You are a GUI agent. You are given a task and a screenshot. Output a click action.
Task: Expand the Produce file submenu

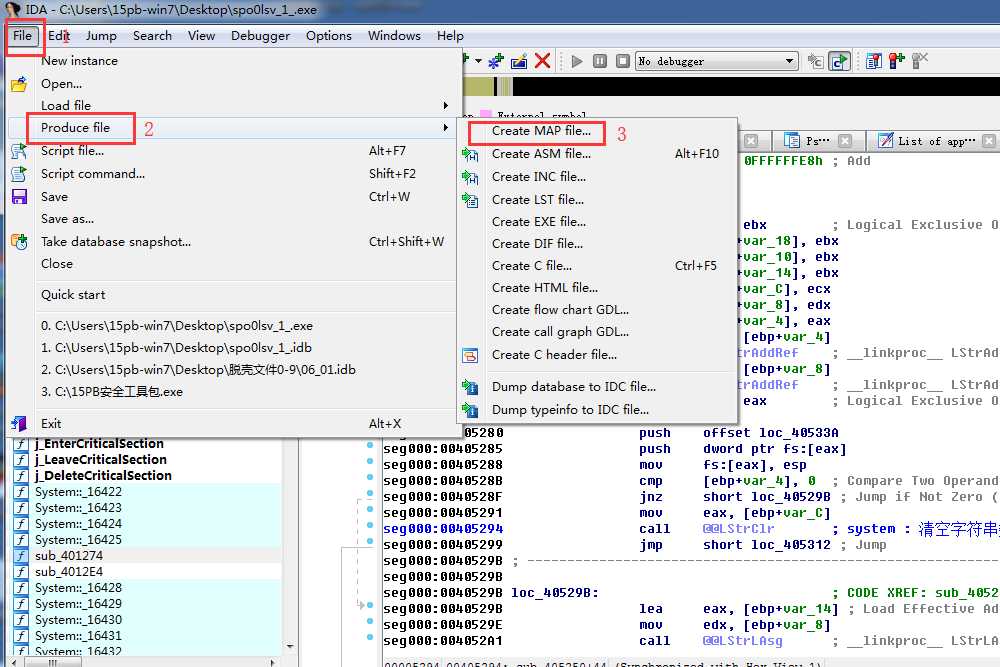[x=231, y=128]
